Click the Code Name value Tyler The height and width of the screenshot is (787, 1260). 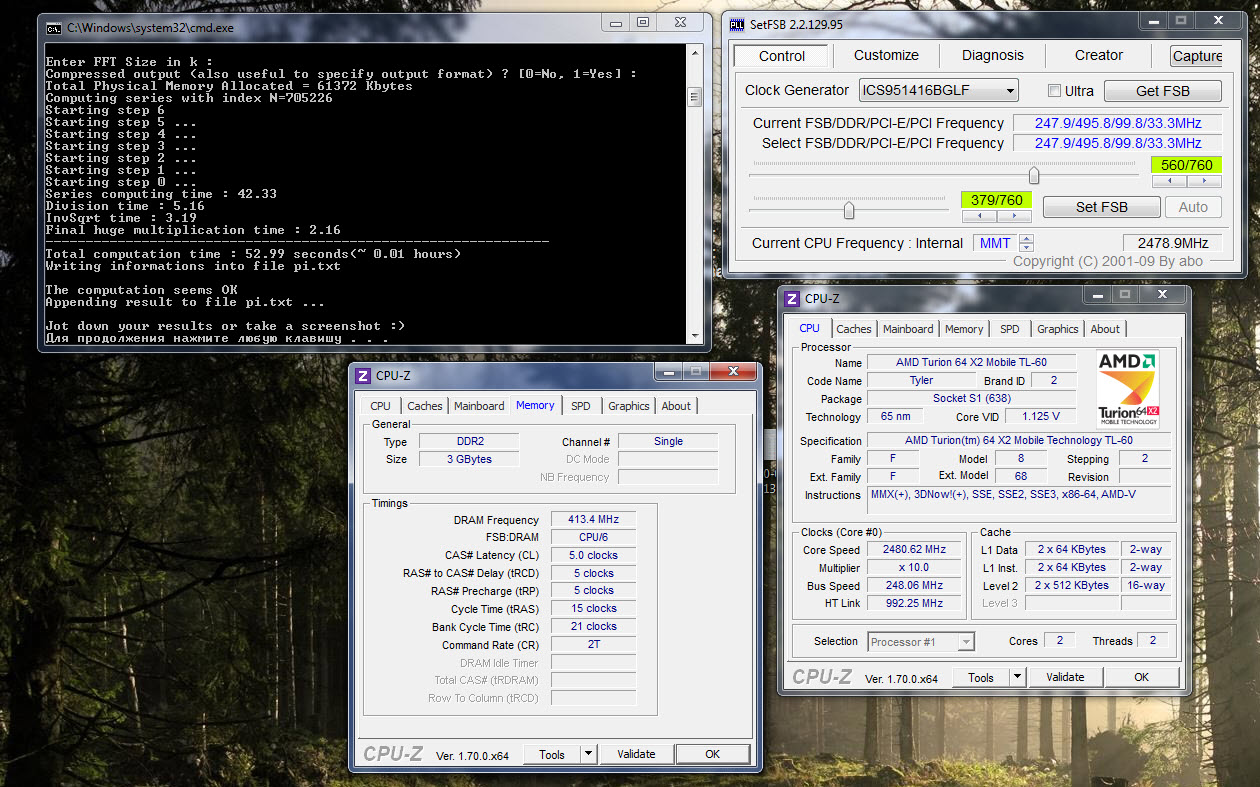[x=921, y=380]
